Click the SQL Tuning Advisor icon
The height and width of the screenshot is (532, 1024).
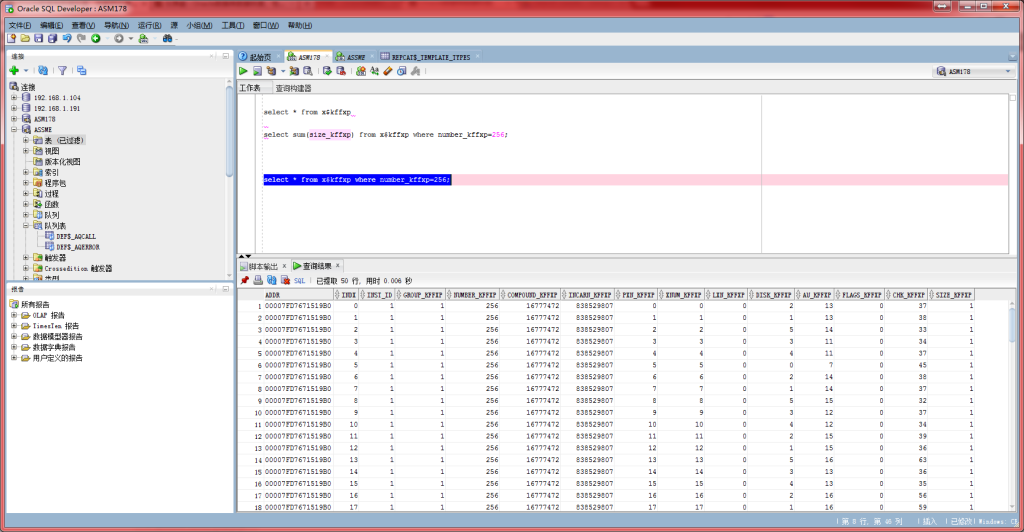308,71
